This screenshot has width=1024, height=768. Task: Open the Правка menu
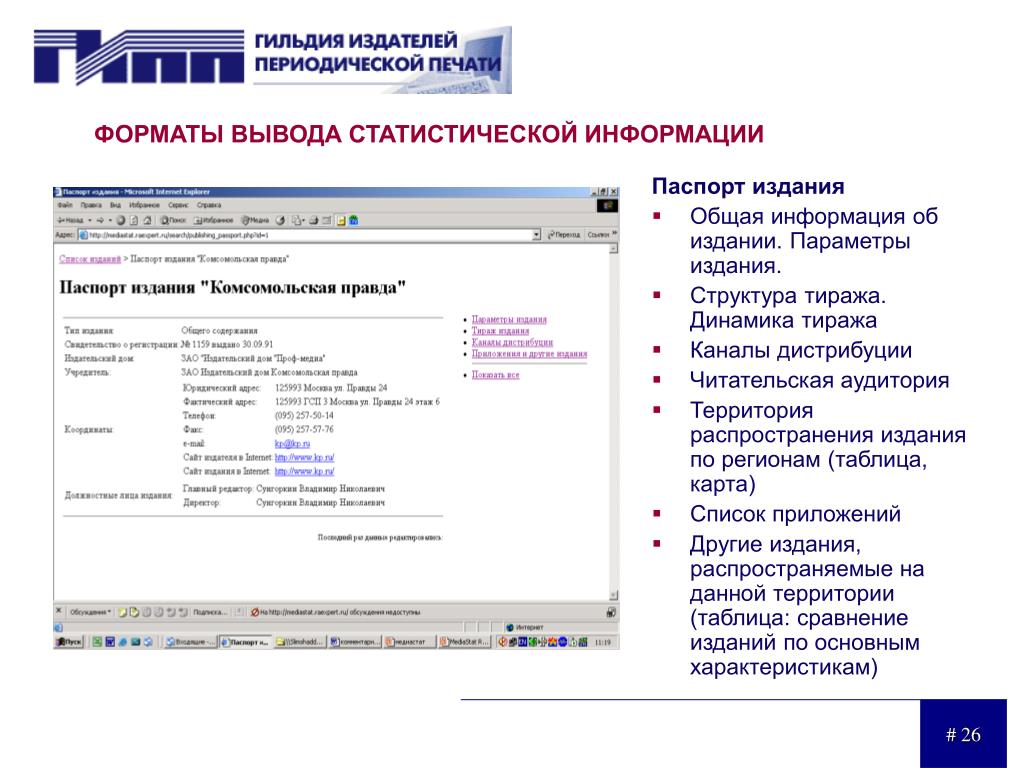click(x=91, y=205)
